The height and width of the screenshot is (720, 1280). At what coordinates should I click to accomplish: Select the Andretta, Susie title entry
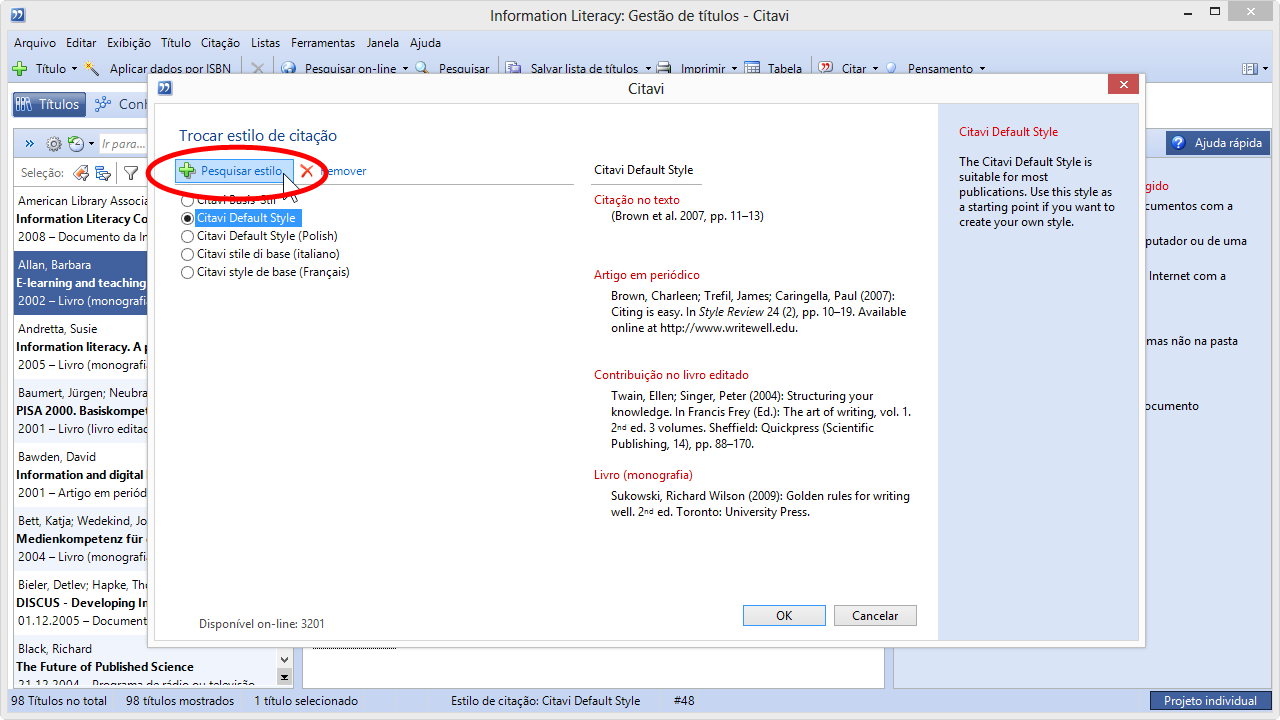[82, 347]
